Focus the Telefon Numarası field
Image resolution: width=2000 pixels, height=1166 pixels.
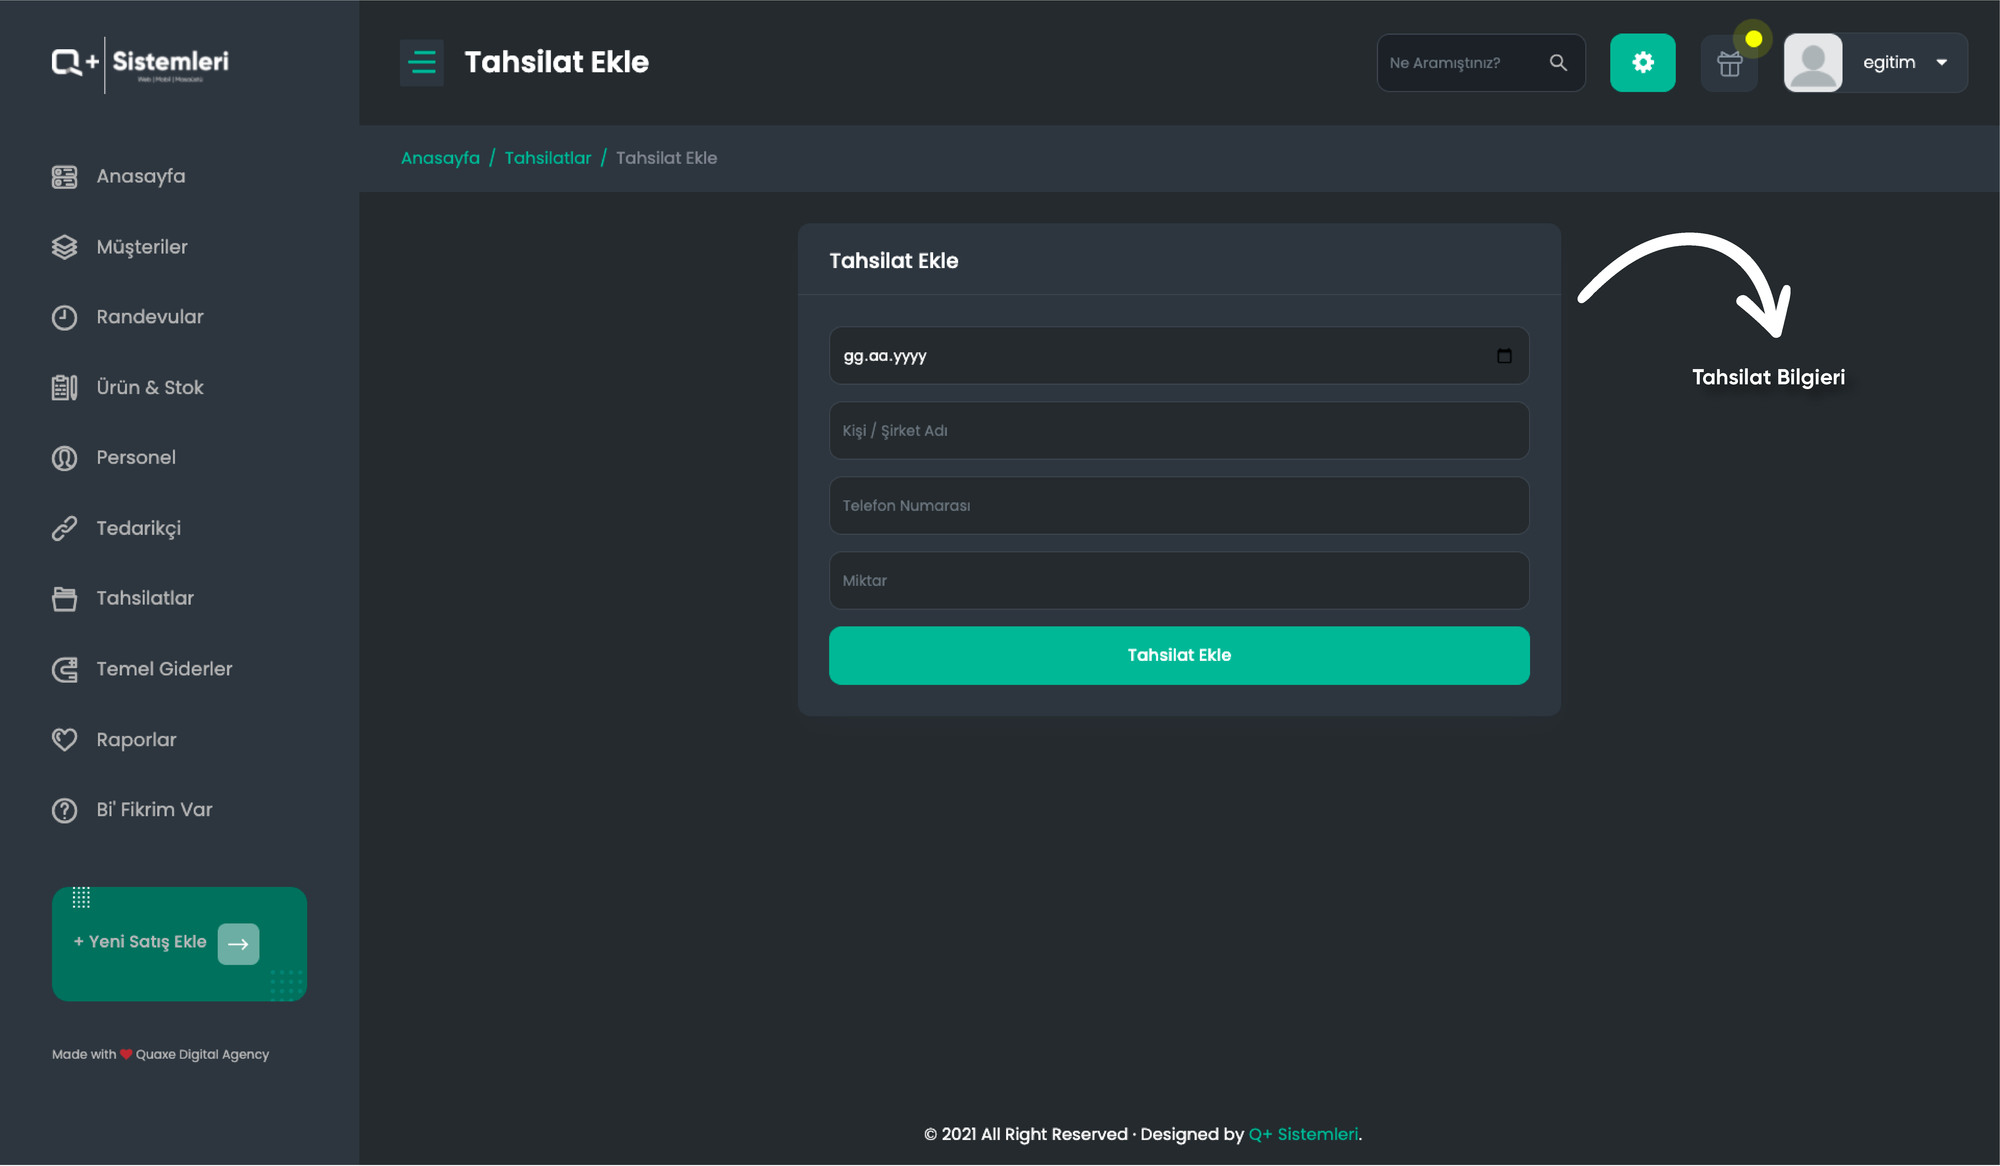click(x=1179, y=506)
